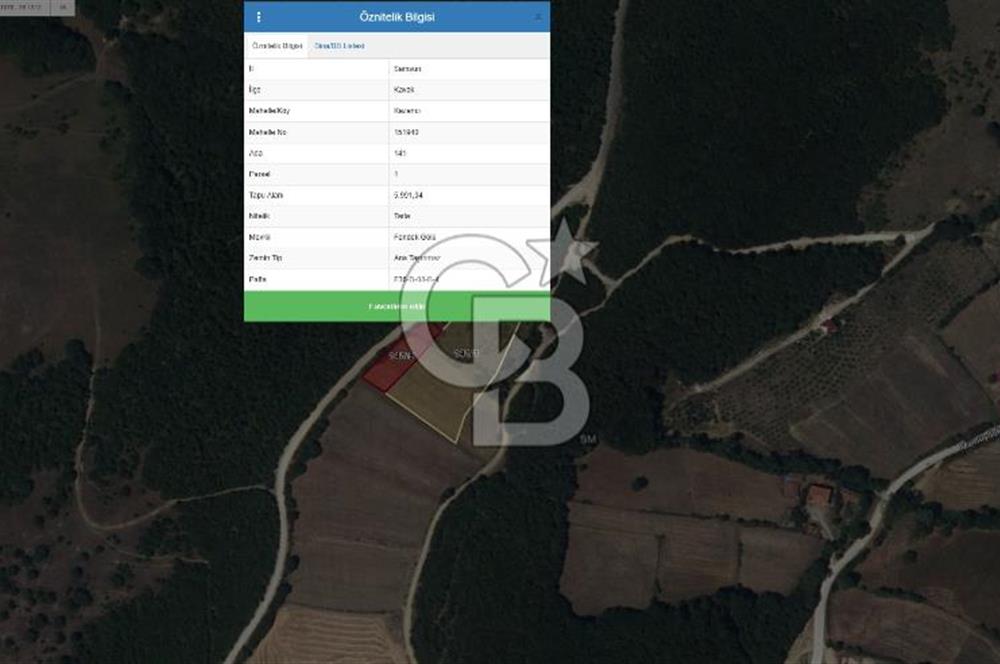Switch to the Öznitelik Bilgisi tab

tap(277, 46)
